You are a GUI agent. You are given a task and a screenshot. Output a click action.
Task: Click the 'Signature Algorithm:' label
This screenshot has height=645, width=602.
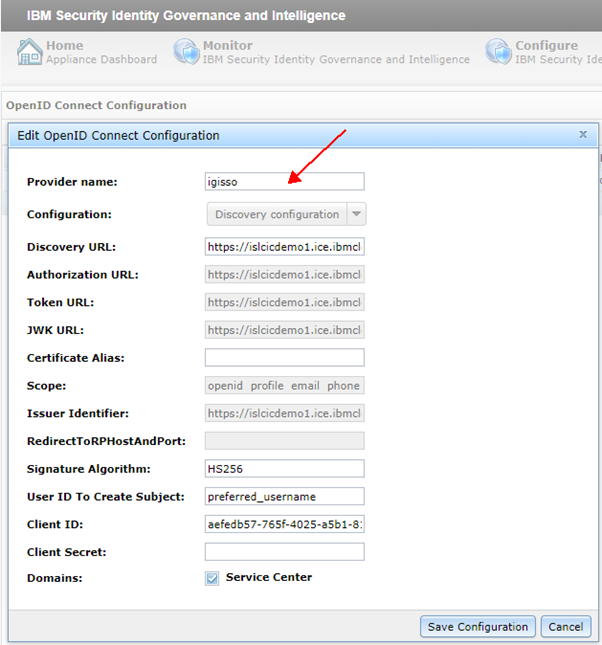(x=89, y=469)
